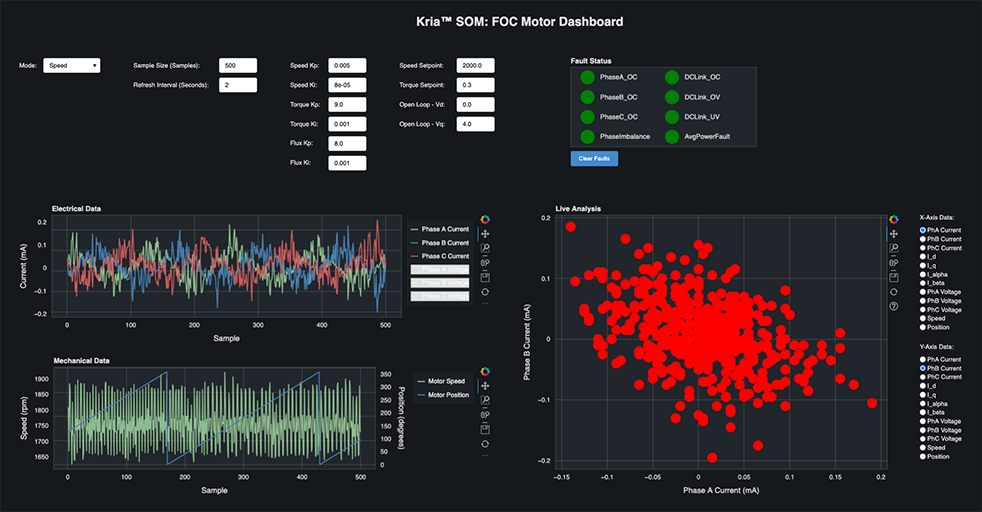Save the Live Analysis plot image
Screen dimensions: 982x512
pyautogui.click(x=894, y=277)
